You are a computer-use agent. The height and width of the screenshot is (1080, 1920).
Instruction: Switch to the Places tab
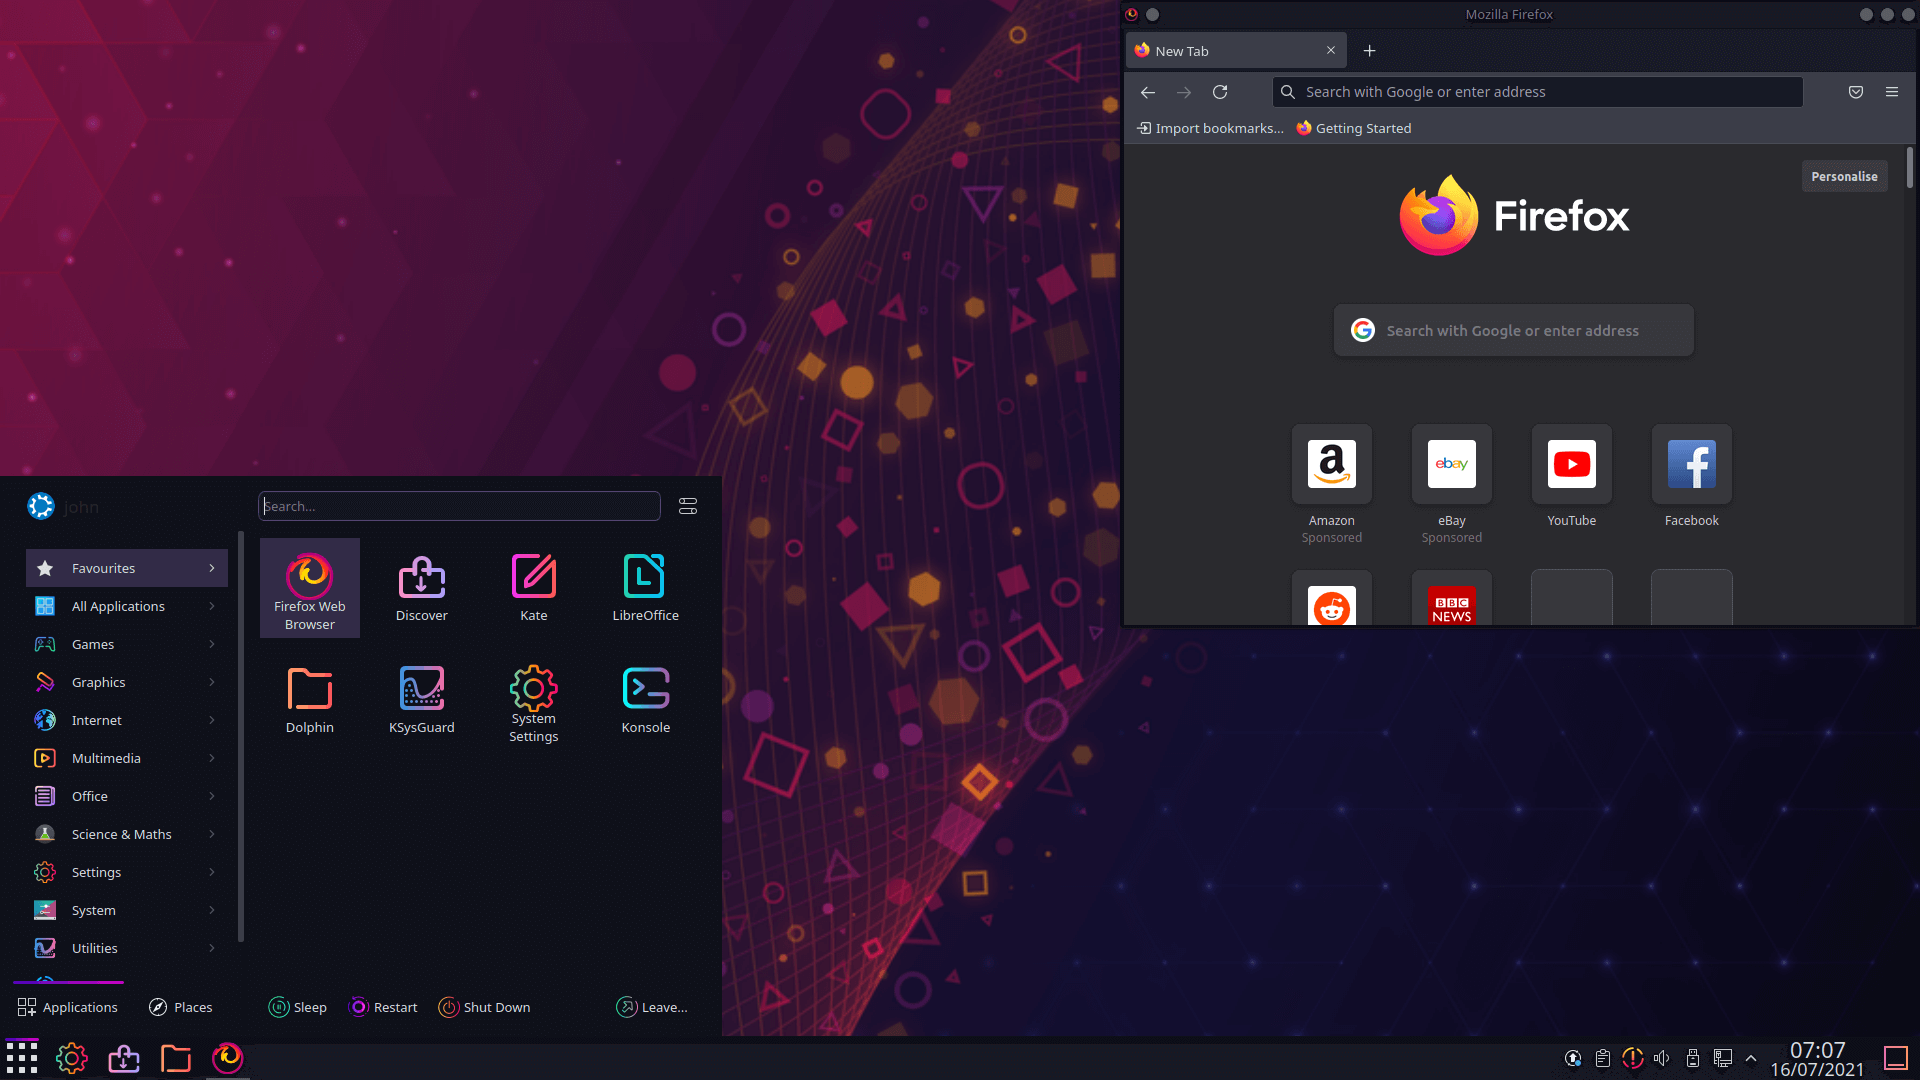[x=181, y=1007]
